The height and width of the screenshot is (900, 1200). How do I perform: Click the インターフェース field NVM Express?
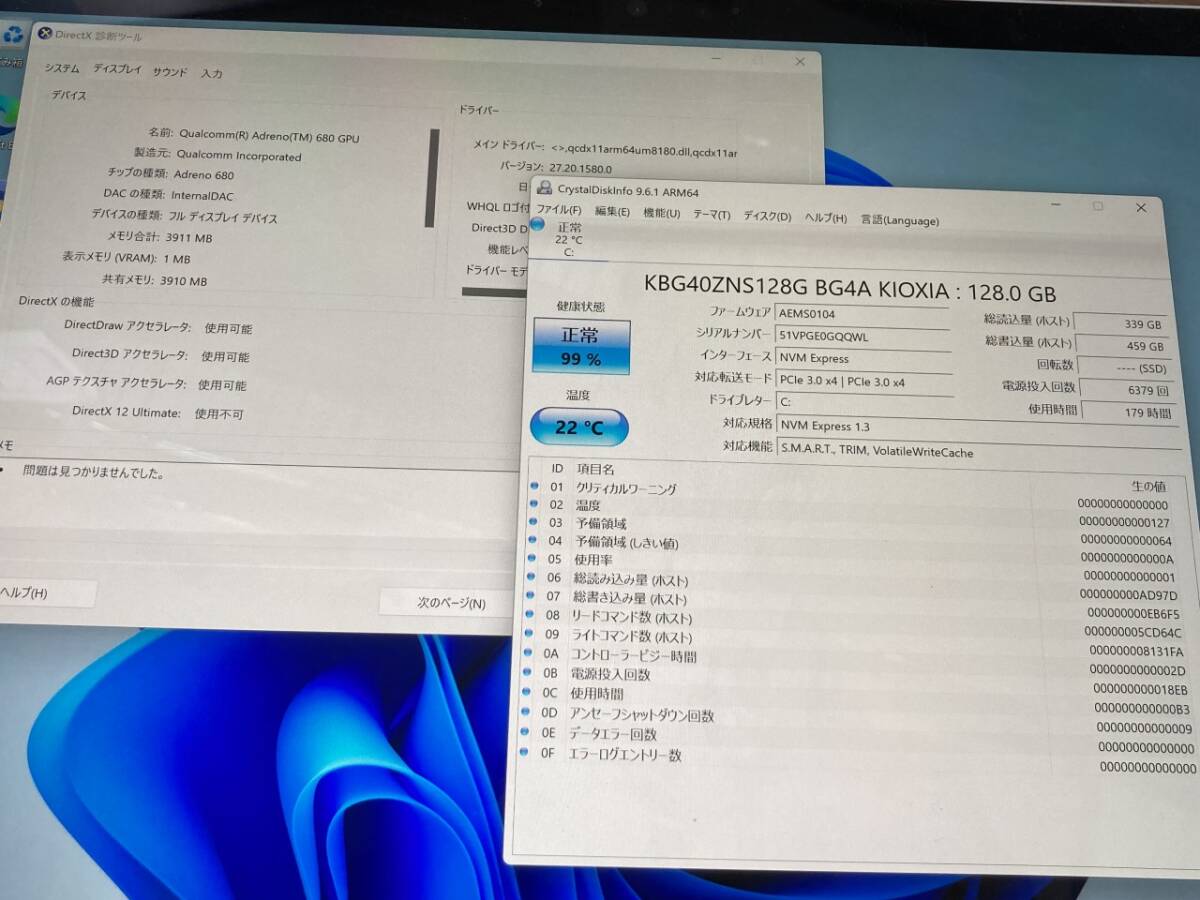(x=863, y=358)
